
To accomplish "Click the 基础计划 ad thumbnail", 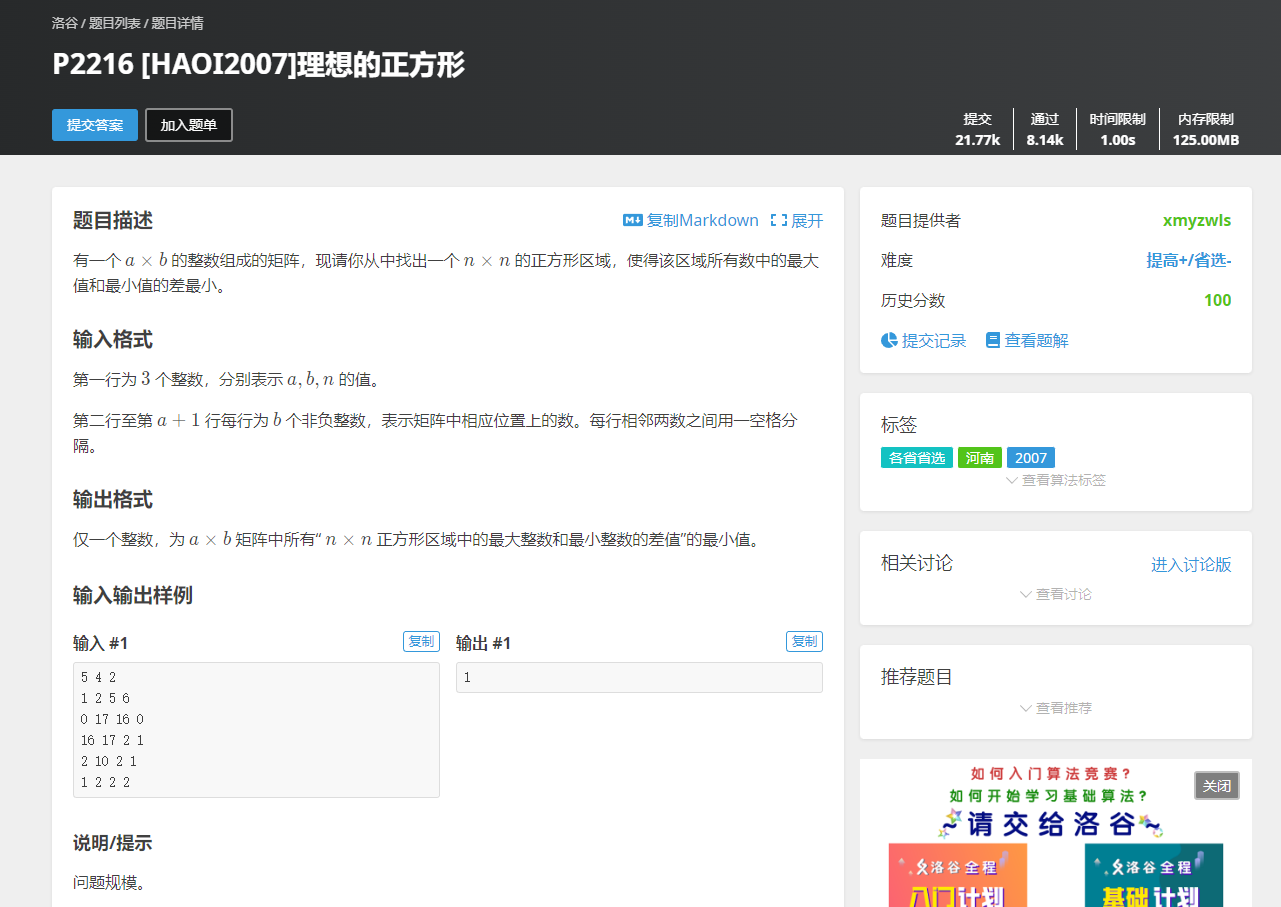I will 1153,875.
